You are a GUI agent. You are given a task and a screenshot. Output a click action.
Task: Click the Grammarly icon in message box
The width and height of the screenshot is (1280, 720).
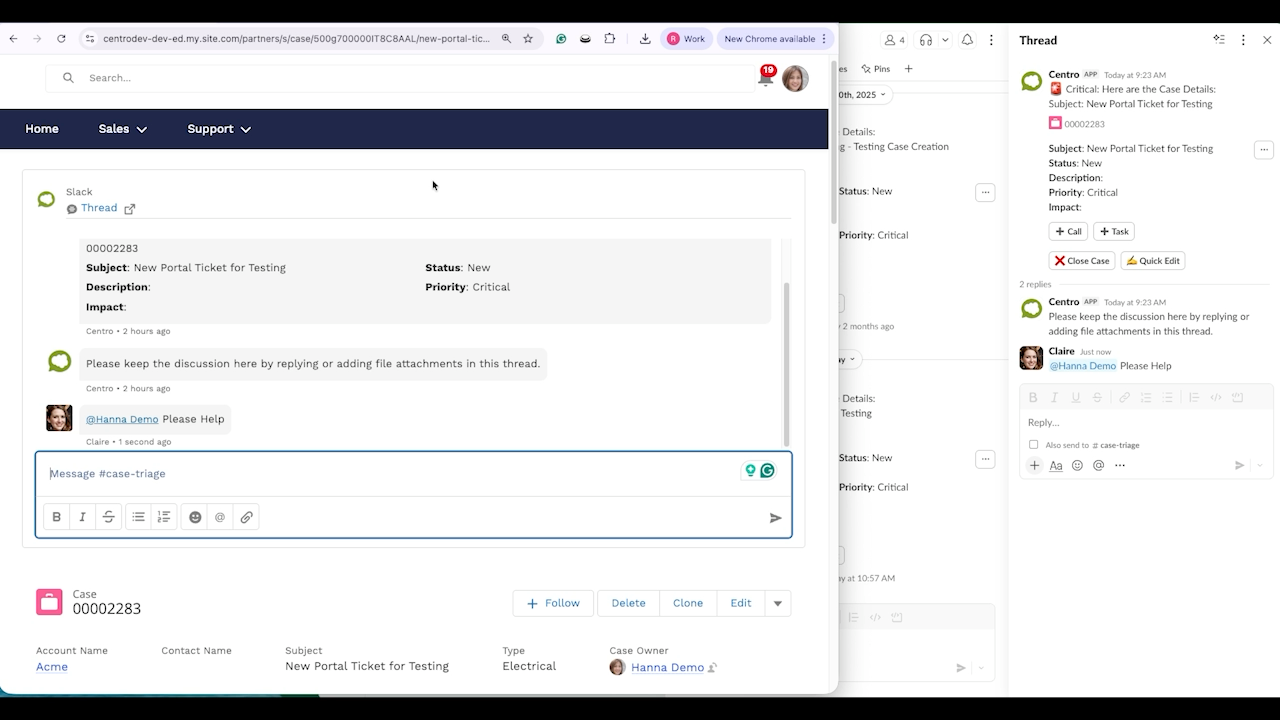click(x=767, y=470)
